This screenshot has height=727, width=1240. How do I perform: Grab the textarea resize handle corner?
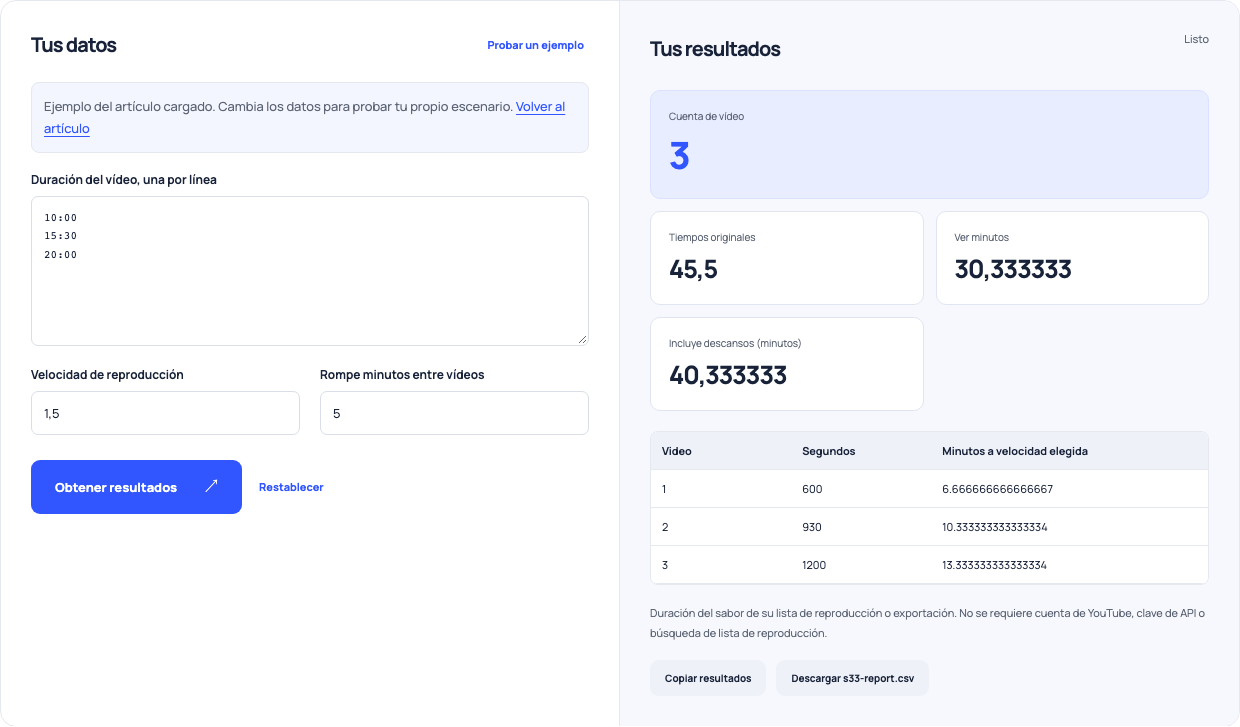[x=582, y=339]
